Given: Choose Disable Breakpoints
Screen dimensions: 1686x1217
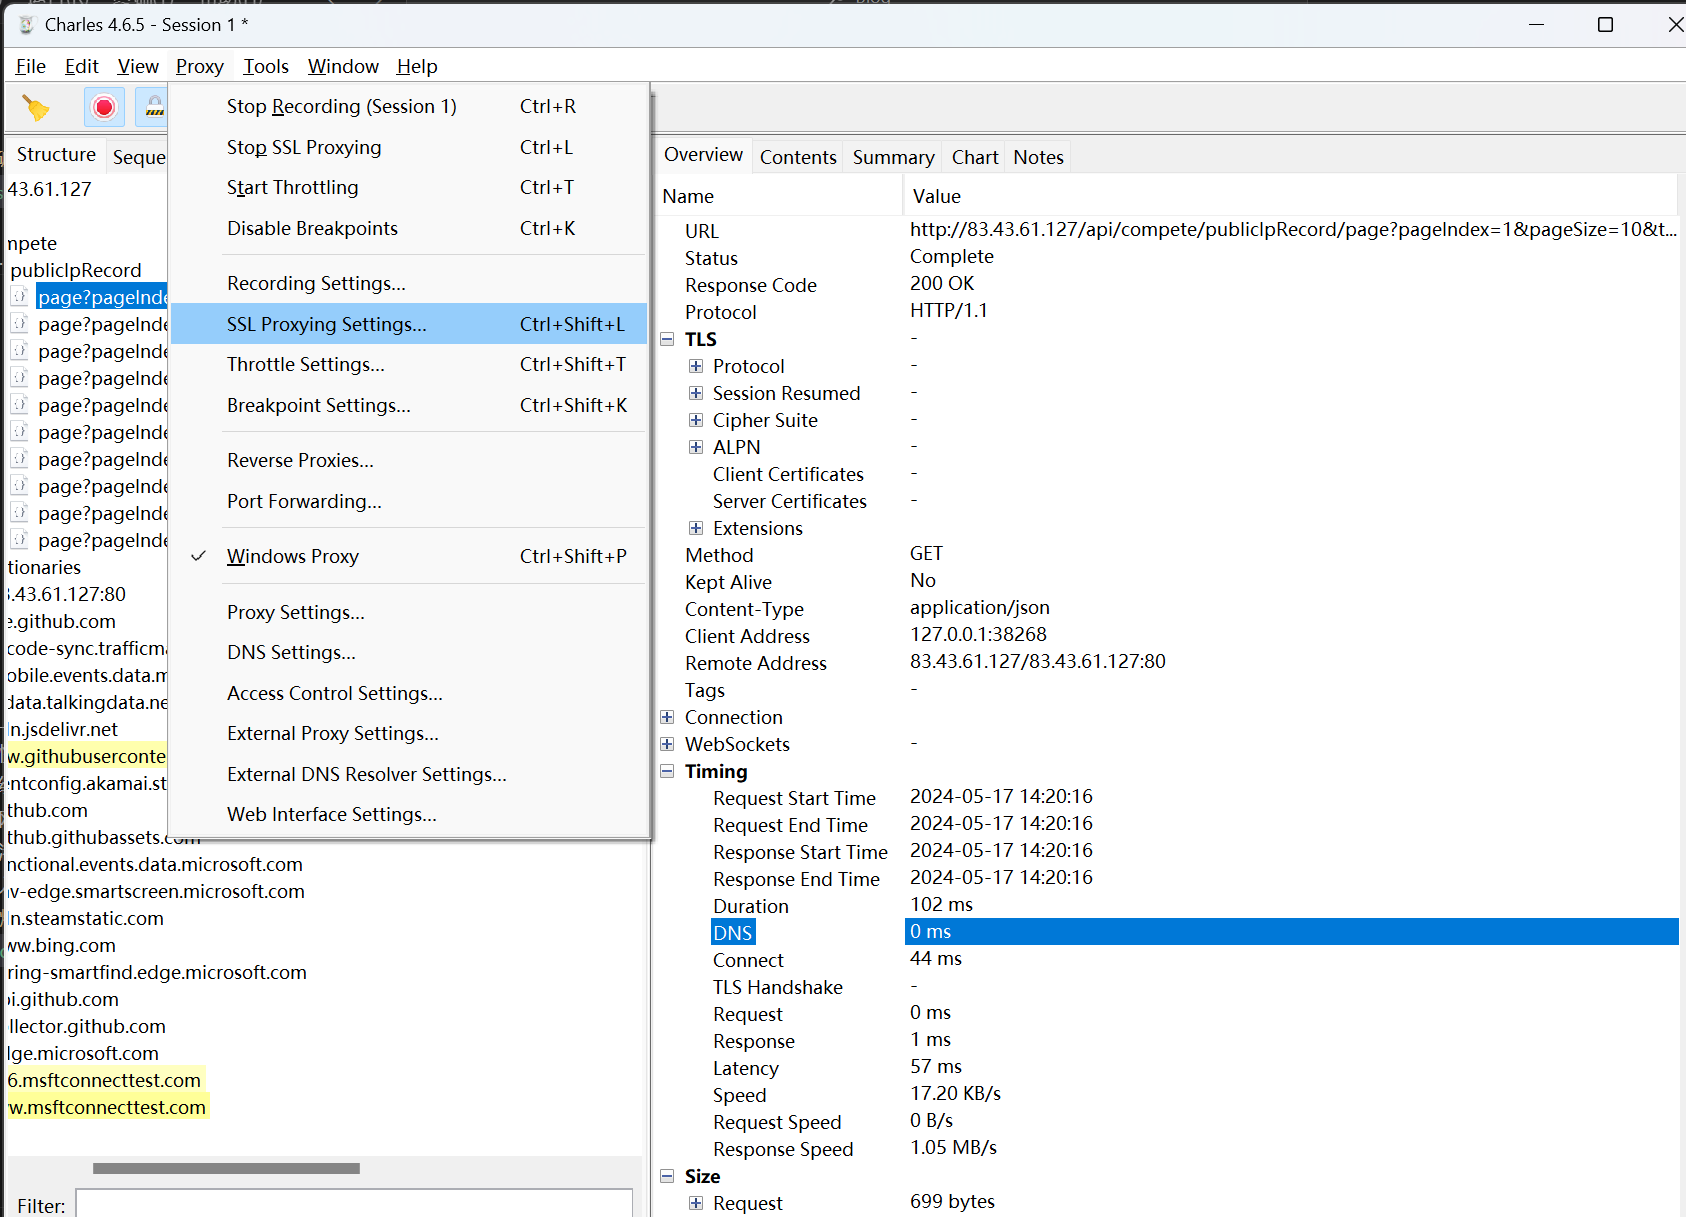Looking at the screenshot, I should (410, 228).
